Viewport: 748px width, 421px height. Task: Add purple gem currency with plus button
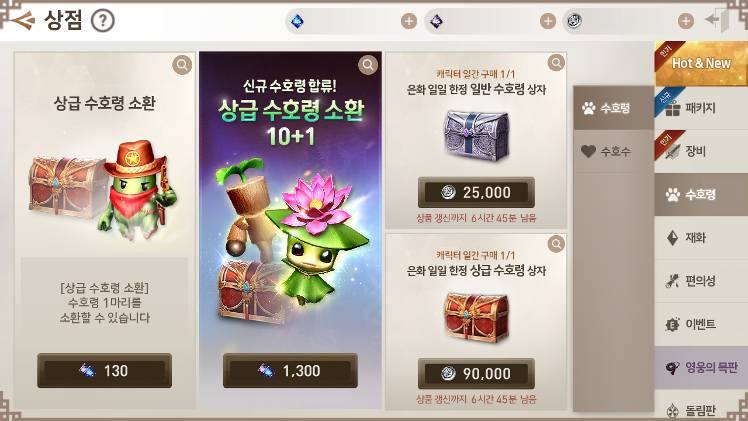tap(548, 21)
